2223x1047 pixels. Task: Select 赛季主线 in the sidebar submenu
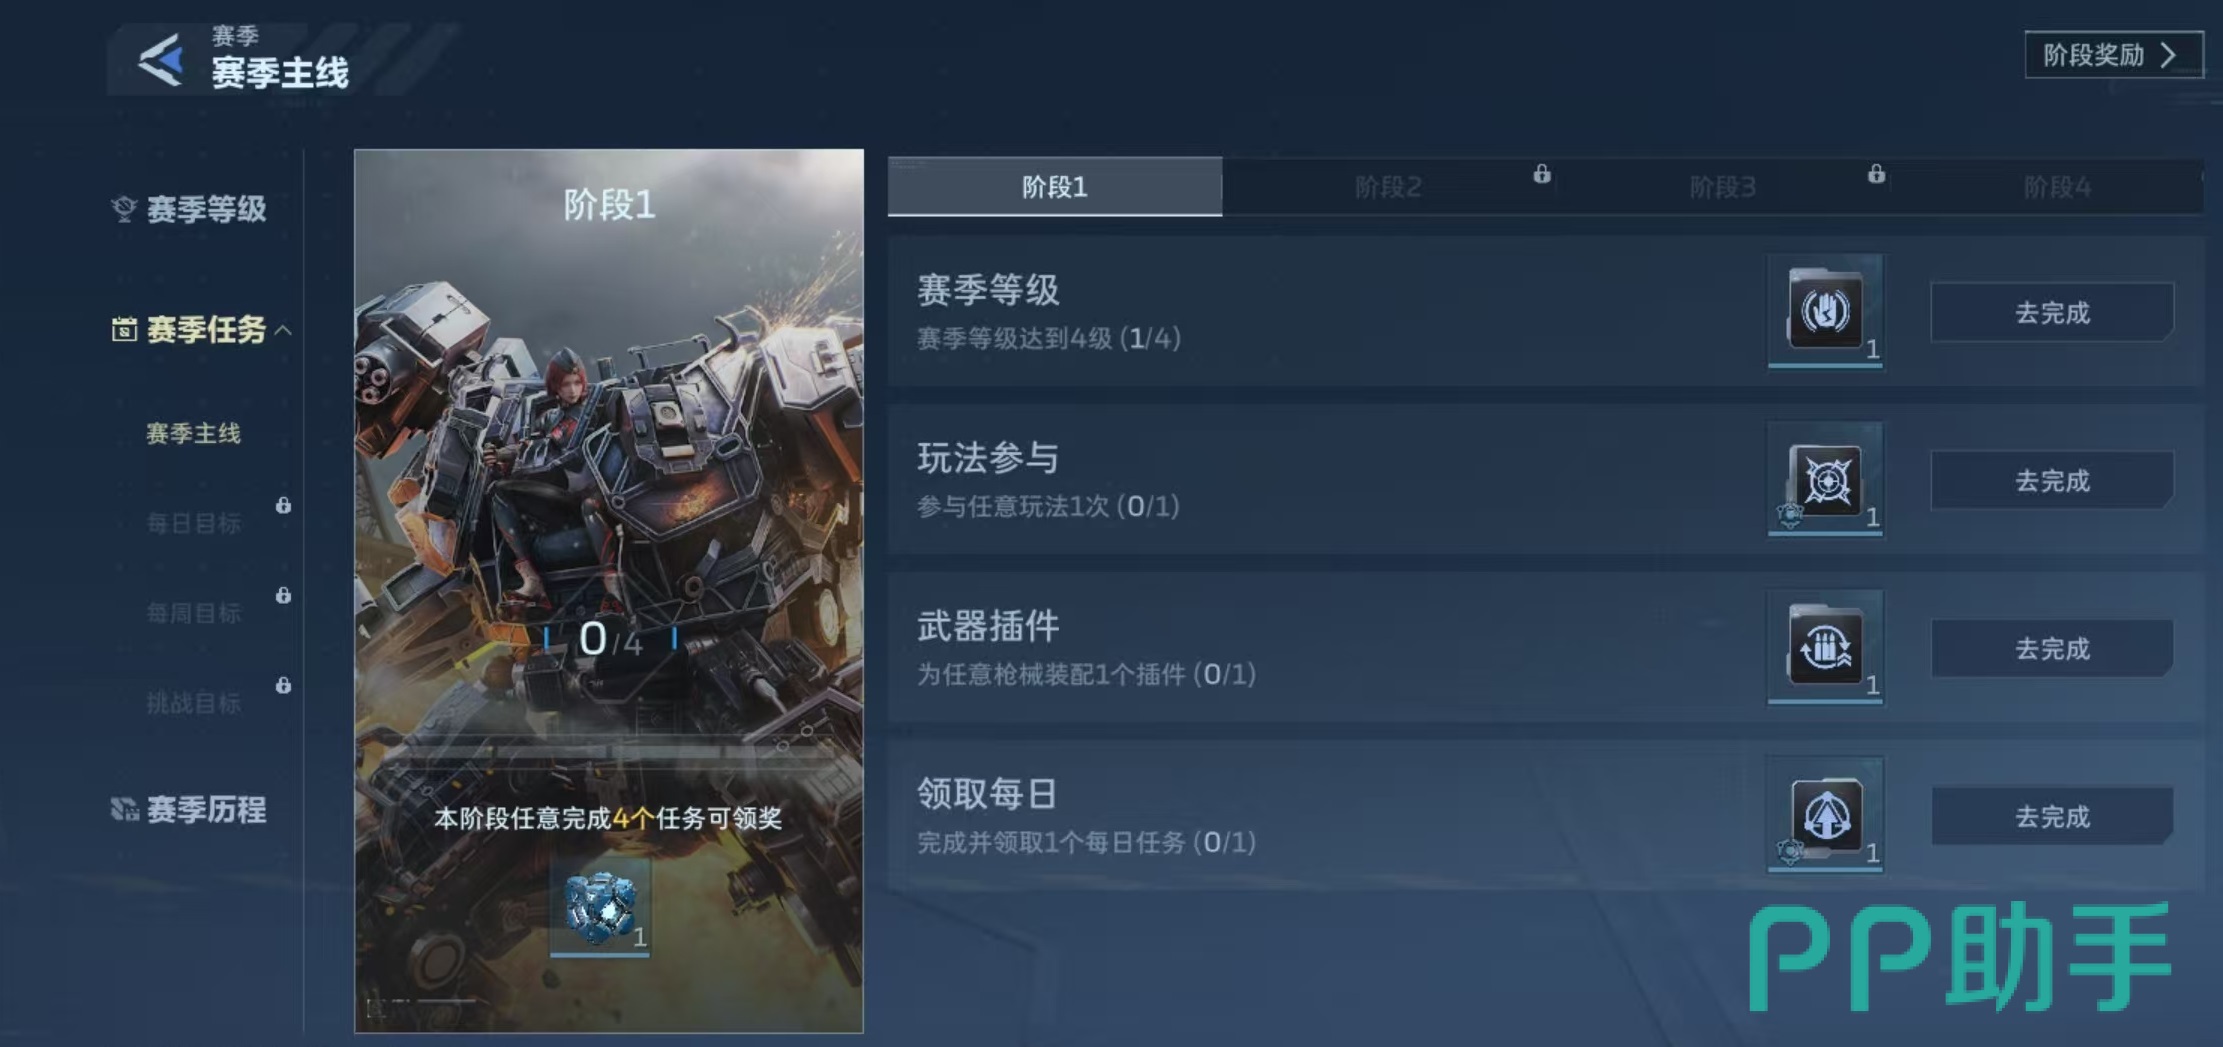194,433
